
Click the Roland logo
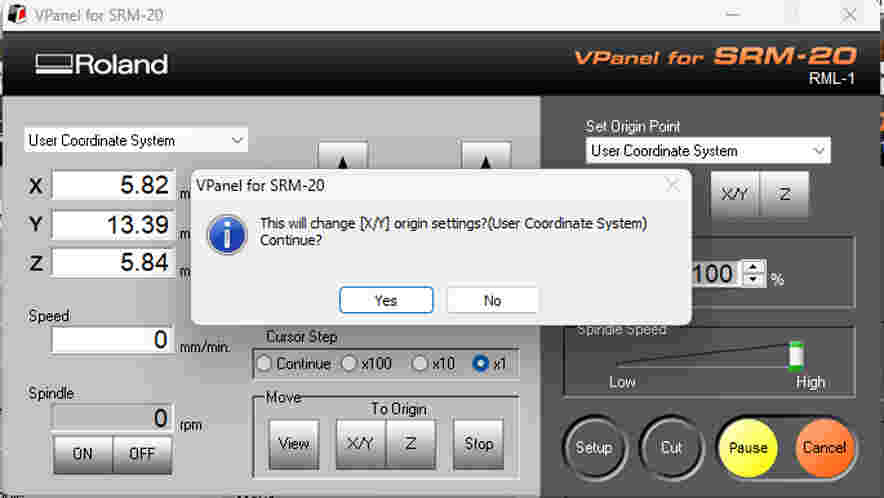(x=101, y=64)
